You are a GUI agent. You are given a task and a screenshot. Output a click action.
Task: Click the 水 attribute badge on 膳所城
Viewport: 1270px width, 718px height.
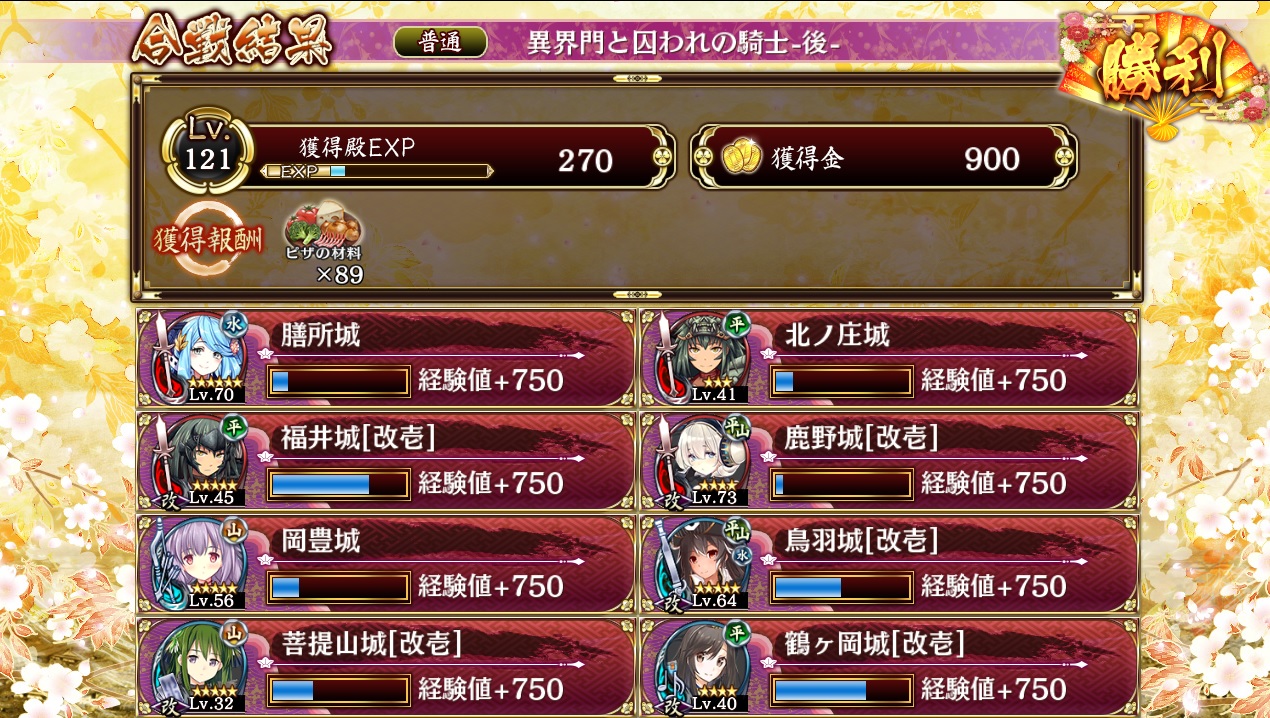[233, 324]
